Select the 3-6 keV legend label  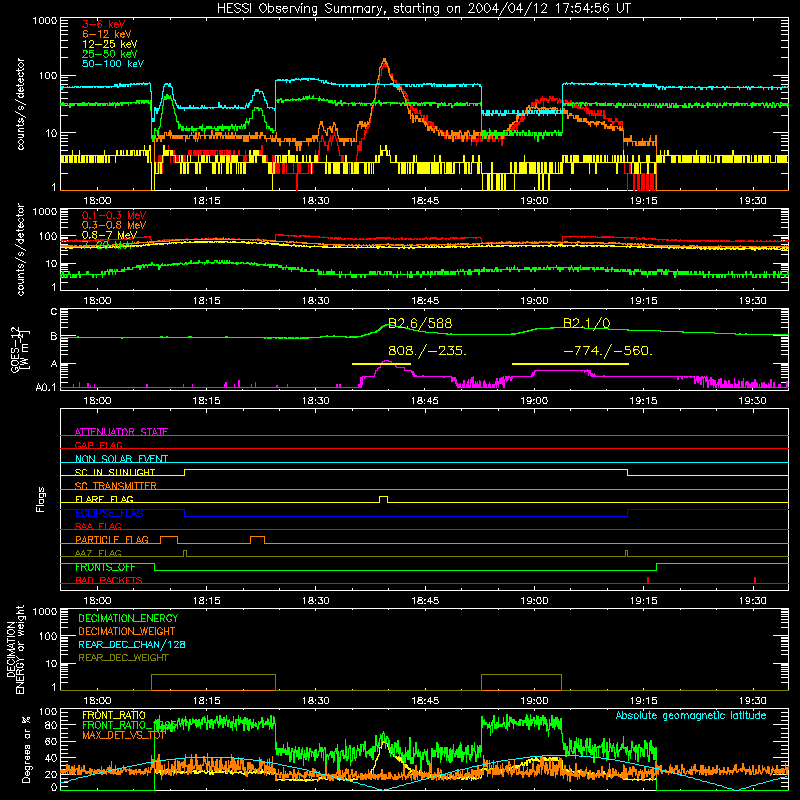pyautogui.click(x=104, y=24)
